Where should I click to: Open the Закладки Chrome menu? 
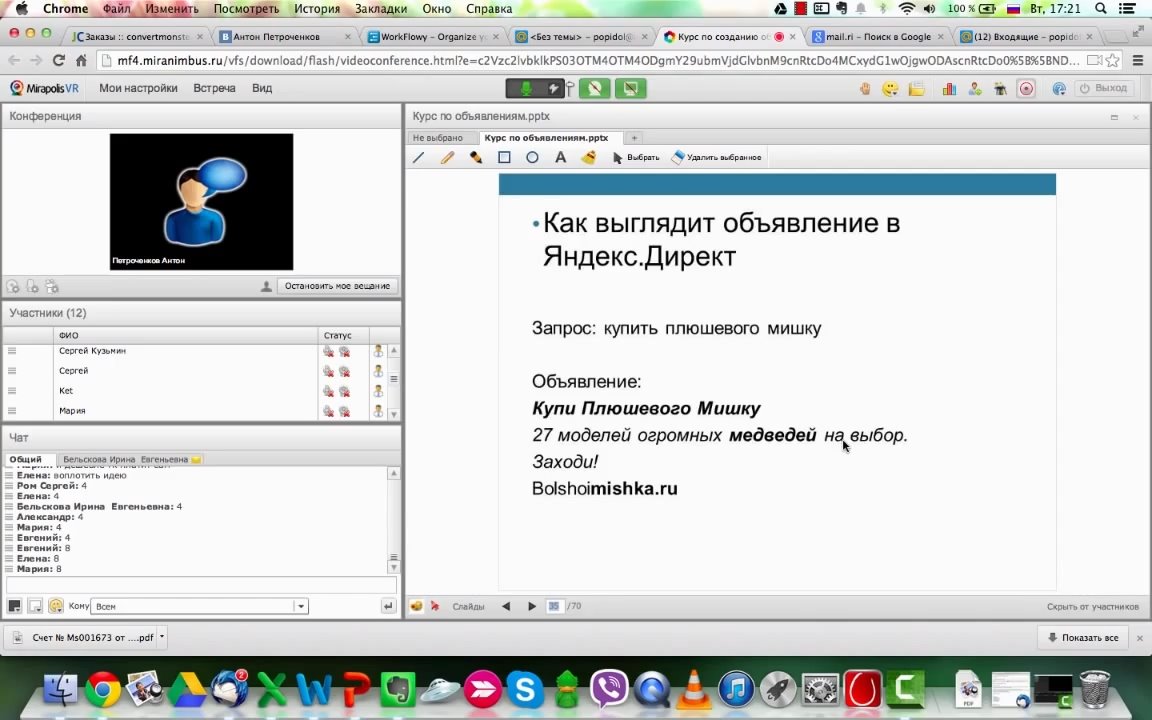381,9
